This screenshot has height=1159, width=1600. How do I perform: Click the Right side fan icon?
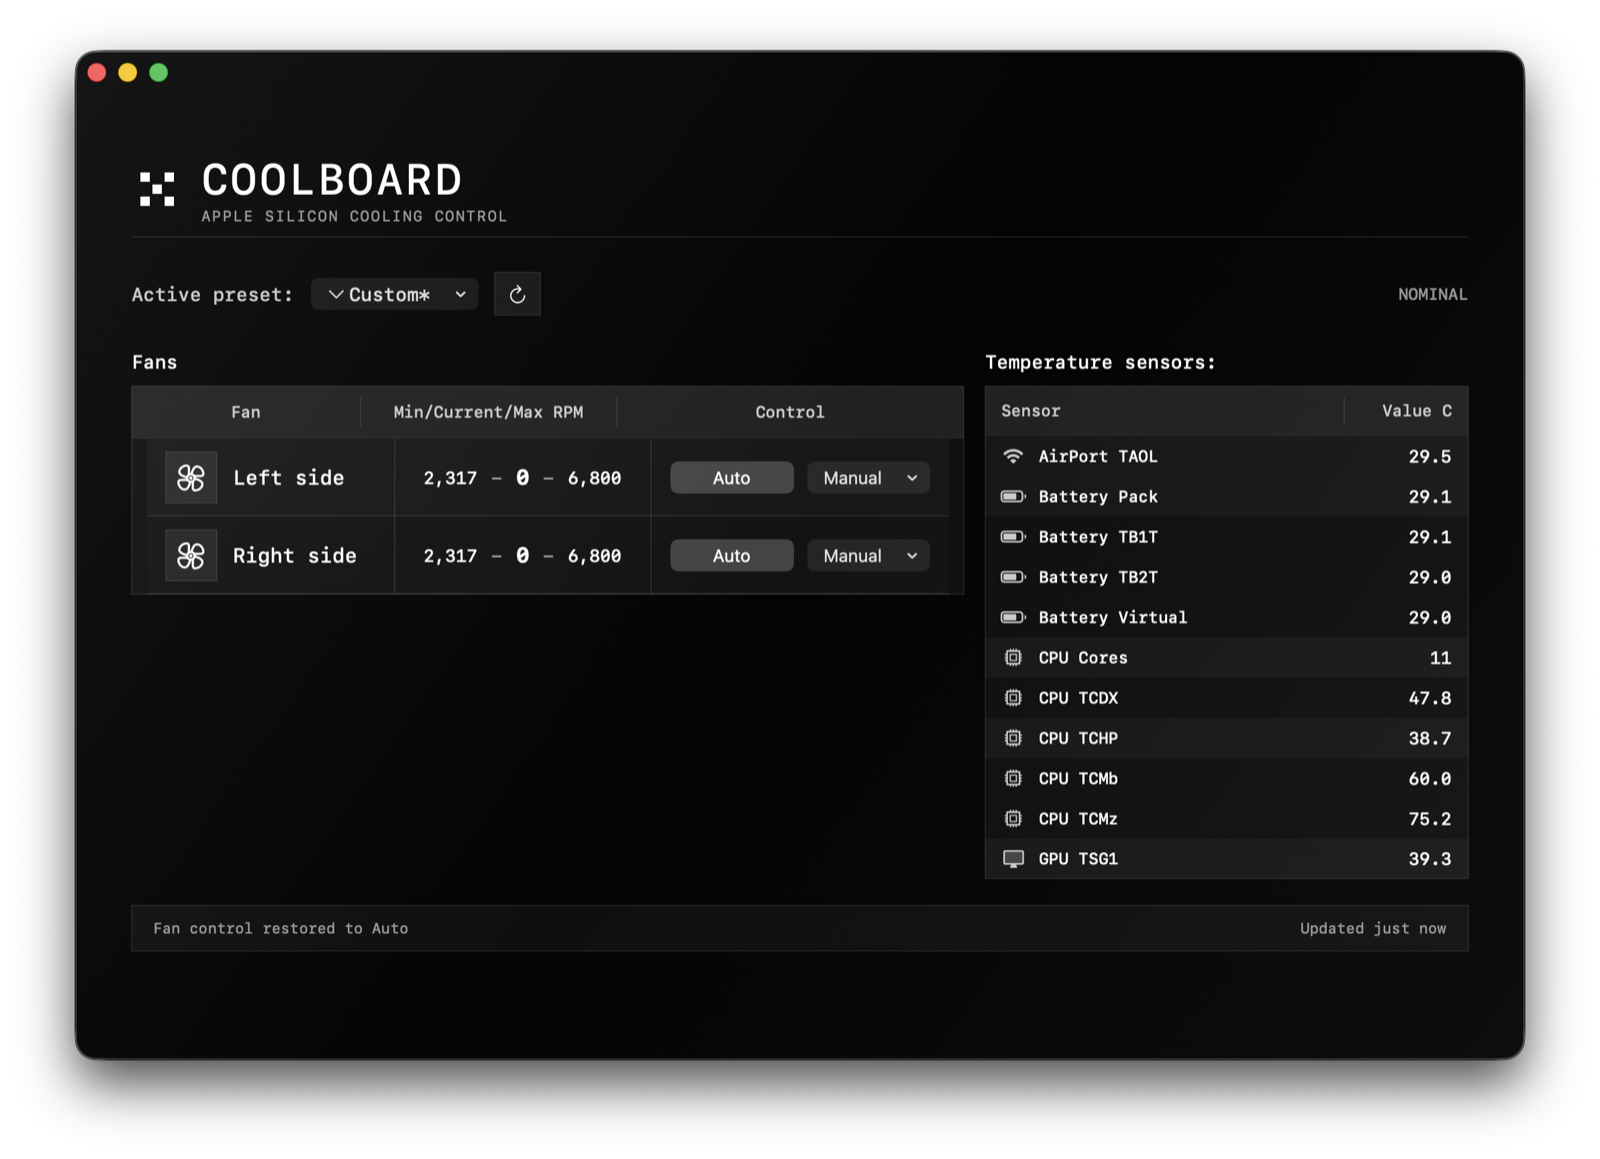(x=191, y=556)
